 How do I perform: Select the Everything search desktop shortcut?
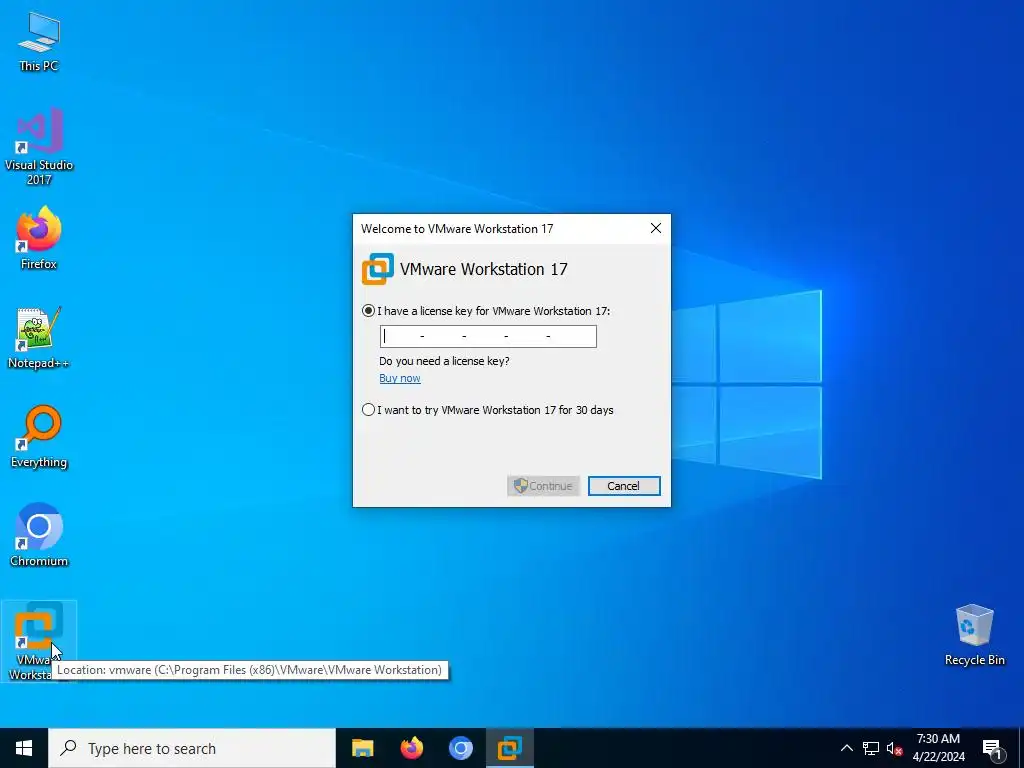[39, 436]
